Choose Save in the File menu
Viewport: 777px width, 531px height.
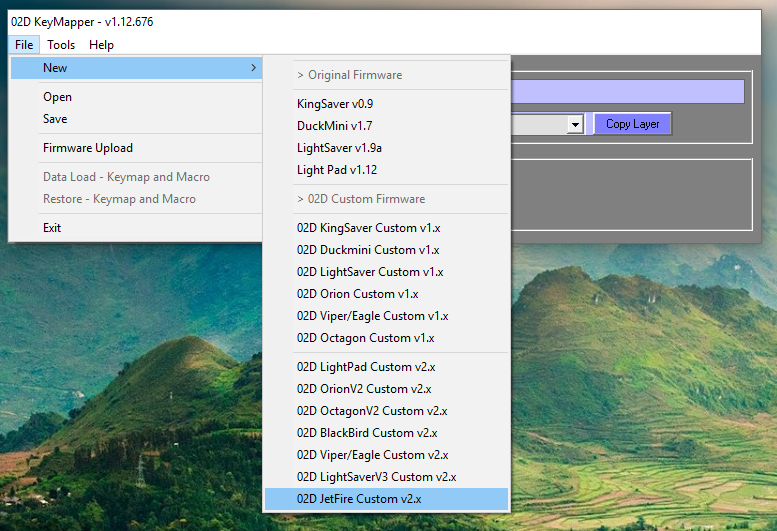(x=55, y=119)
